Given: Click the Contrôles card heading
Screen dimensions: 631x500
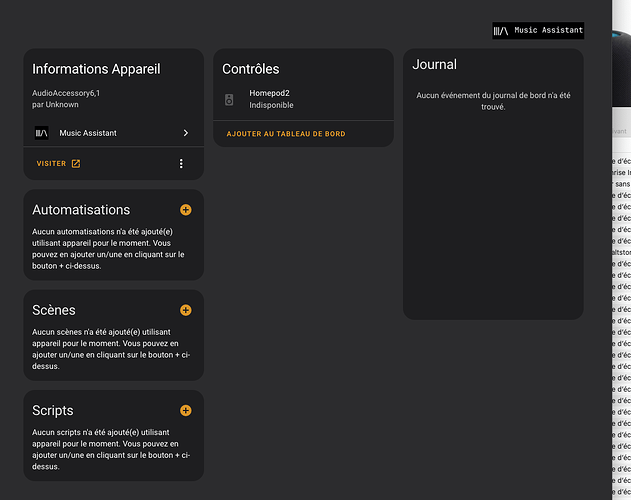Looking at the screenshot, I should [x=250, y=69].
